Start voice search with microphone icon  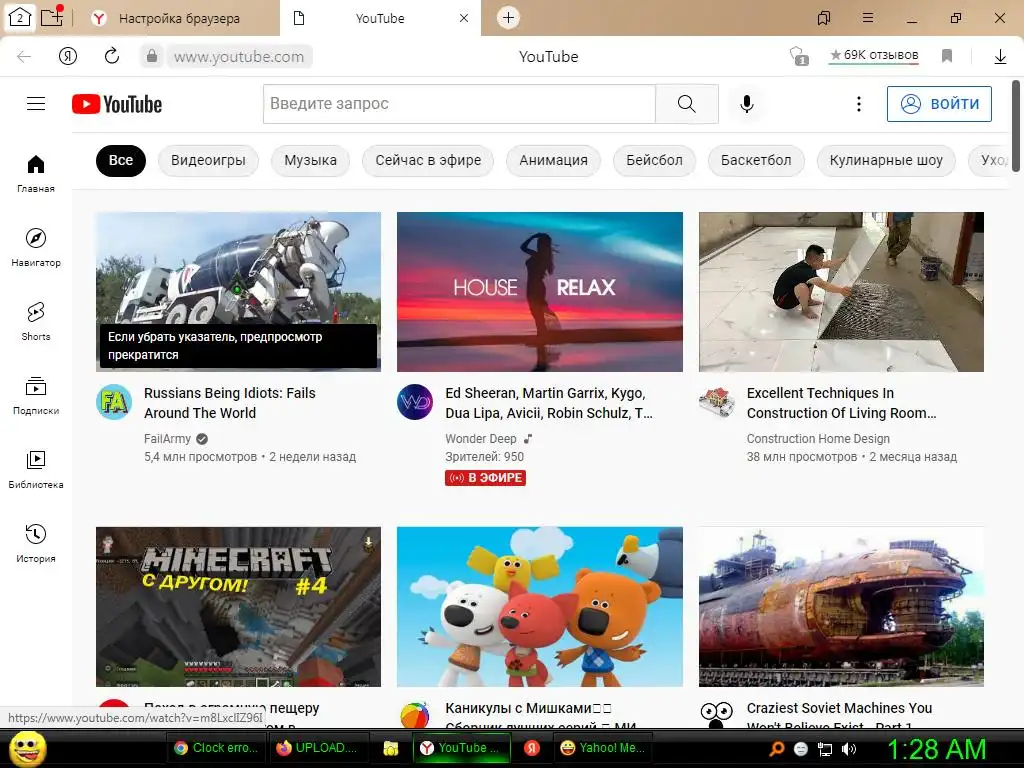click(x=746, y=104)
